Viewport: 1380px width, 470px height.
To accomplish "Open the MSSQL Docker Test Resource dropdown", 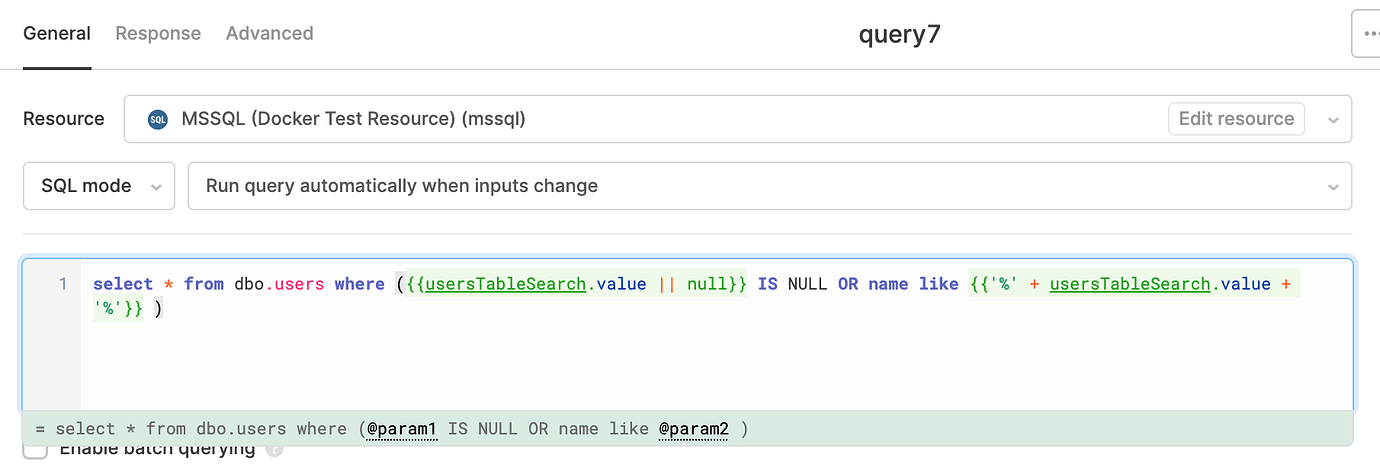I will click(x=640, y=119).
